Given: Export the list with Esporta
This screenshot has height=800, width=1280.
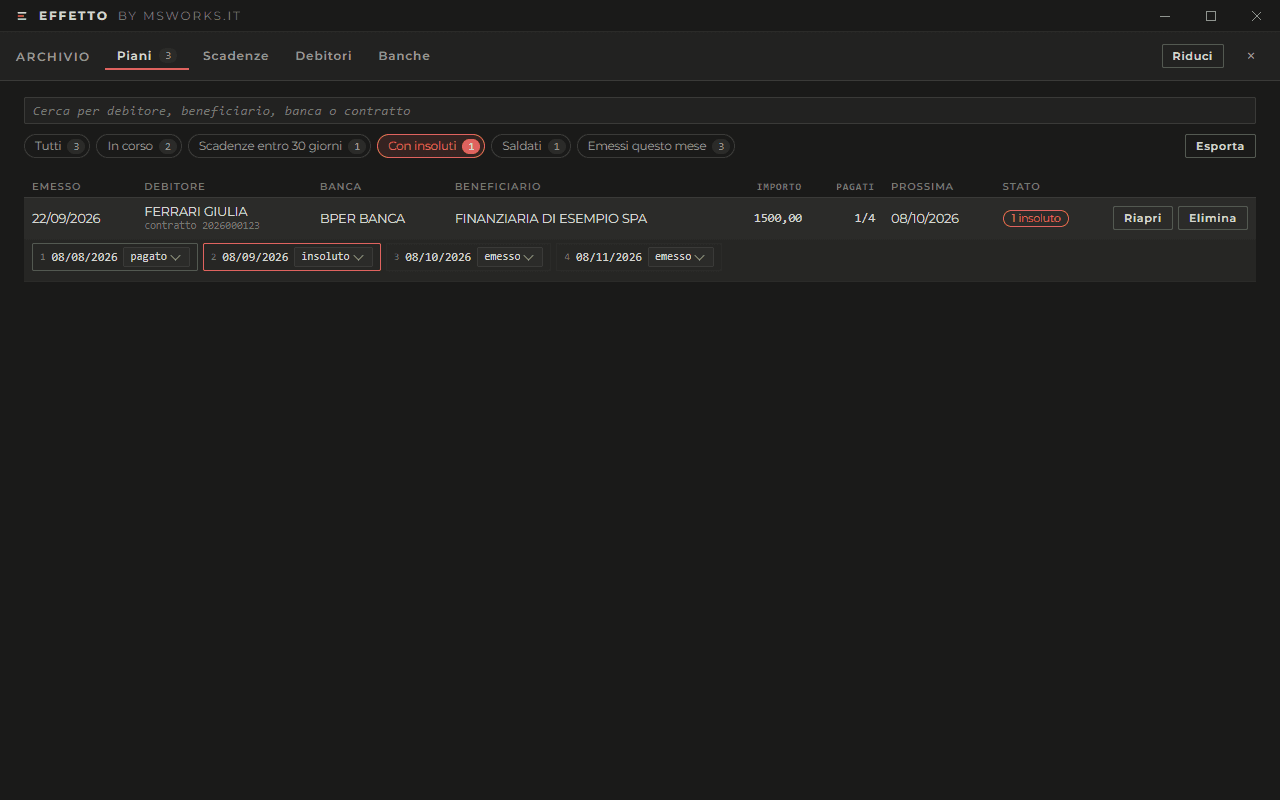Looking at the screenshot, I should [1220, 146].
